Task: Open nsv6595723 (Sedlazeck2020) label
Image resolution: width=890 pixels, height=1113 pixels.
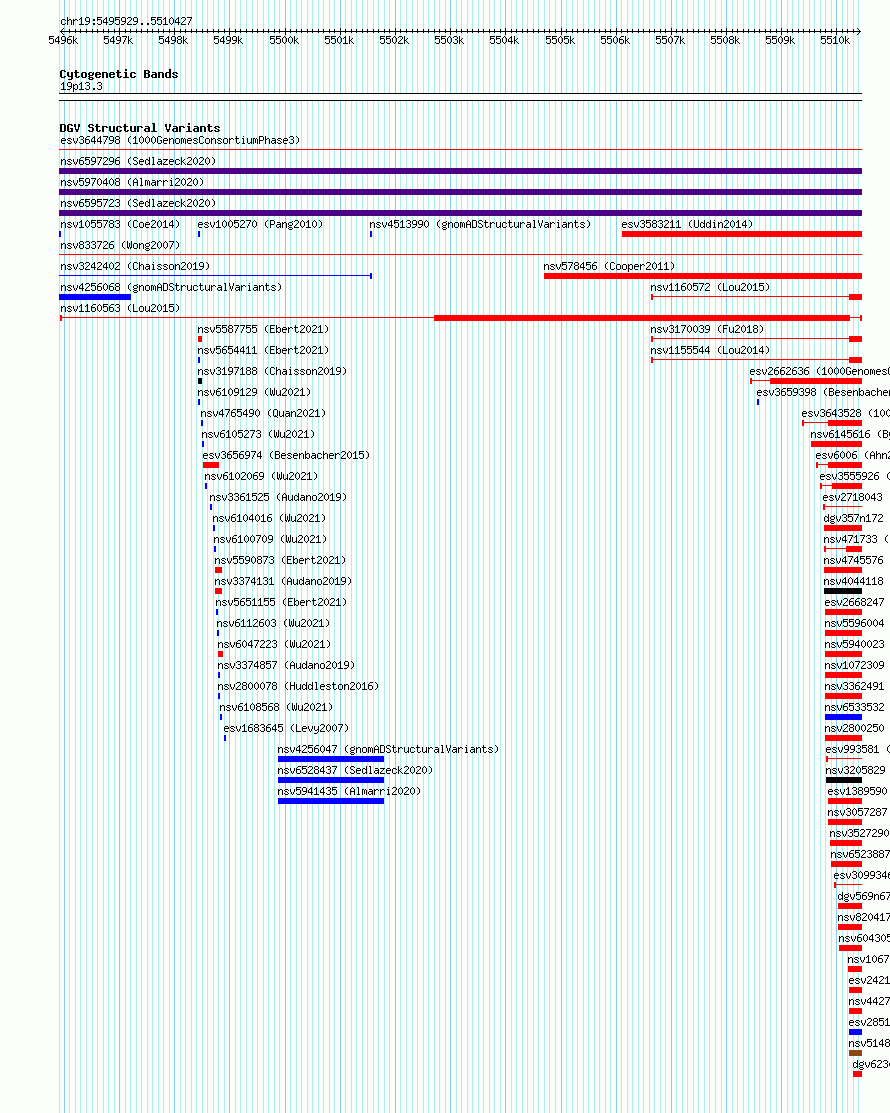Action: pos(138,203)
